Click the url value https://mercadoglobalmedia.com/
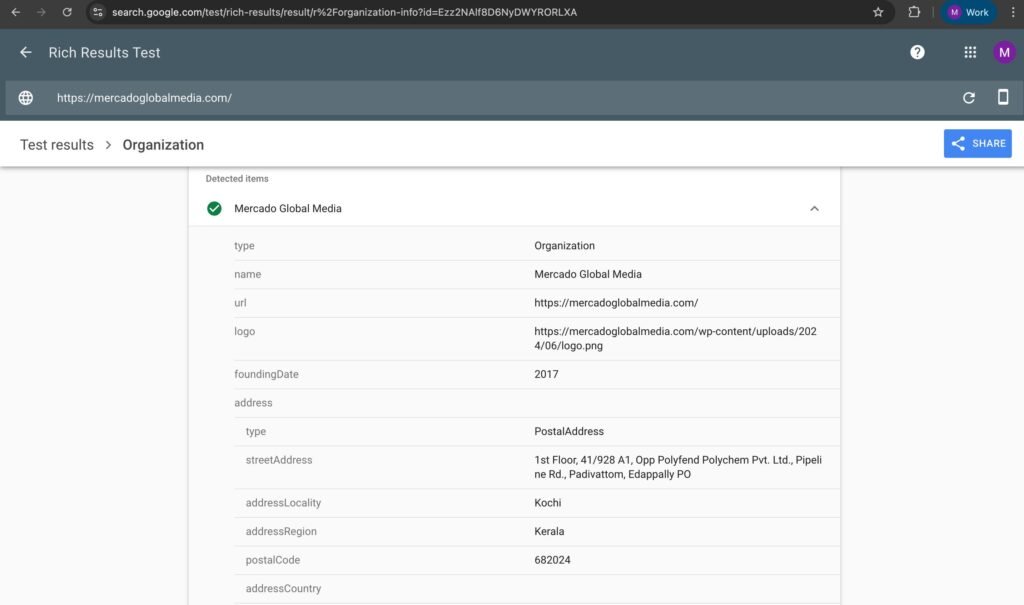The width and height of the screenshot is (1024, 605). pyautogui.click(x=616, y=302)
